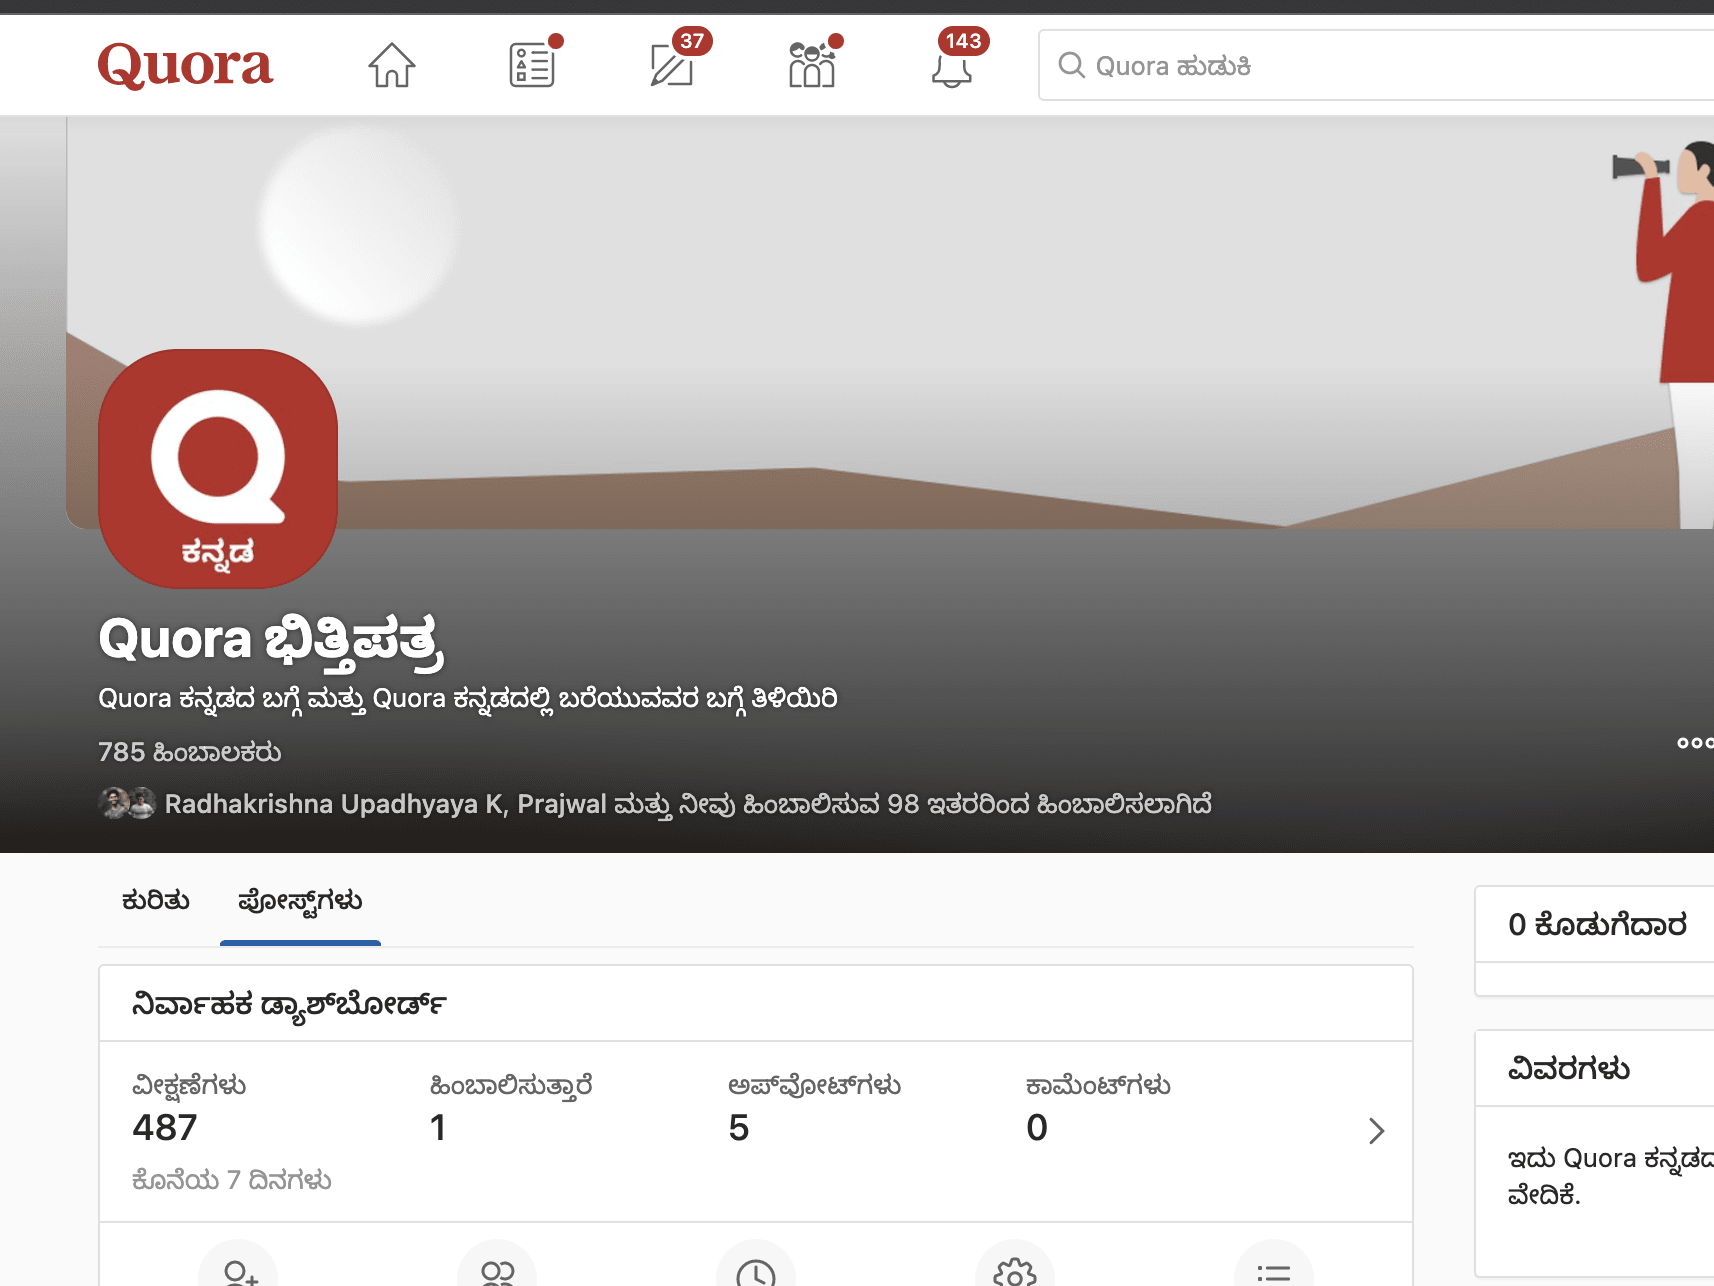Open the Quora ಕನ್ನಡ space logo image

tap(218, 469)
